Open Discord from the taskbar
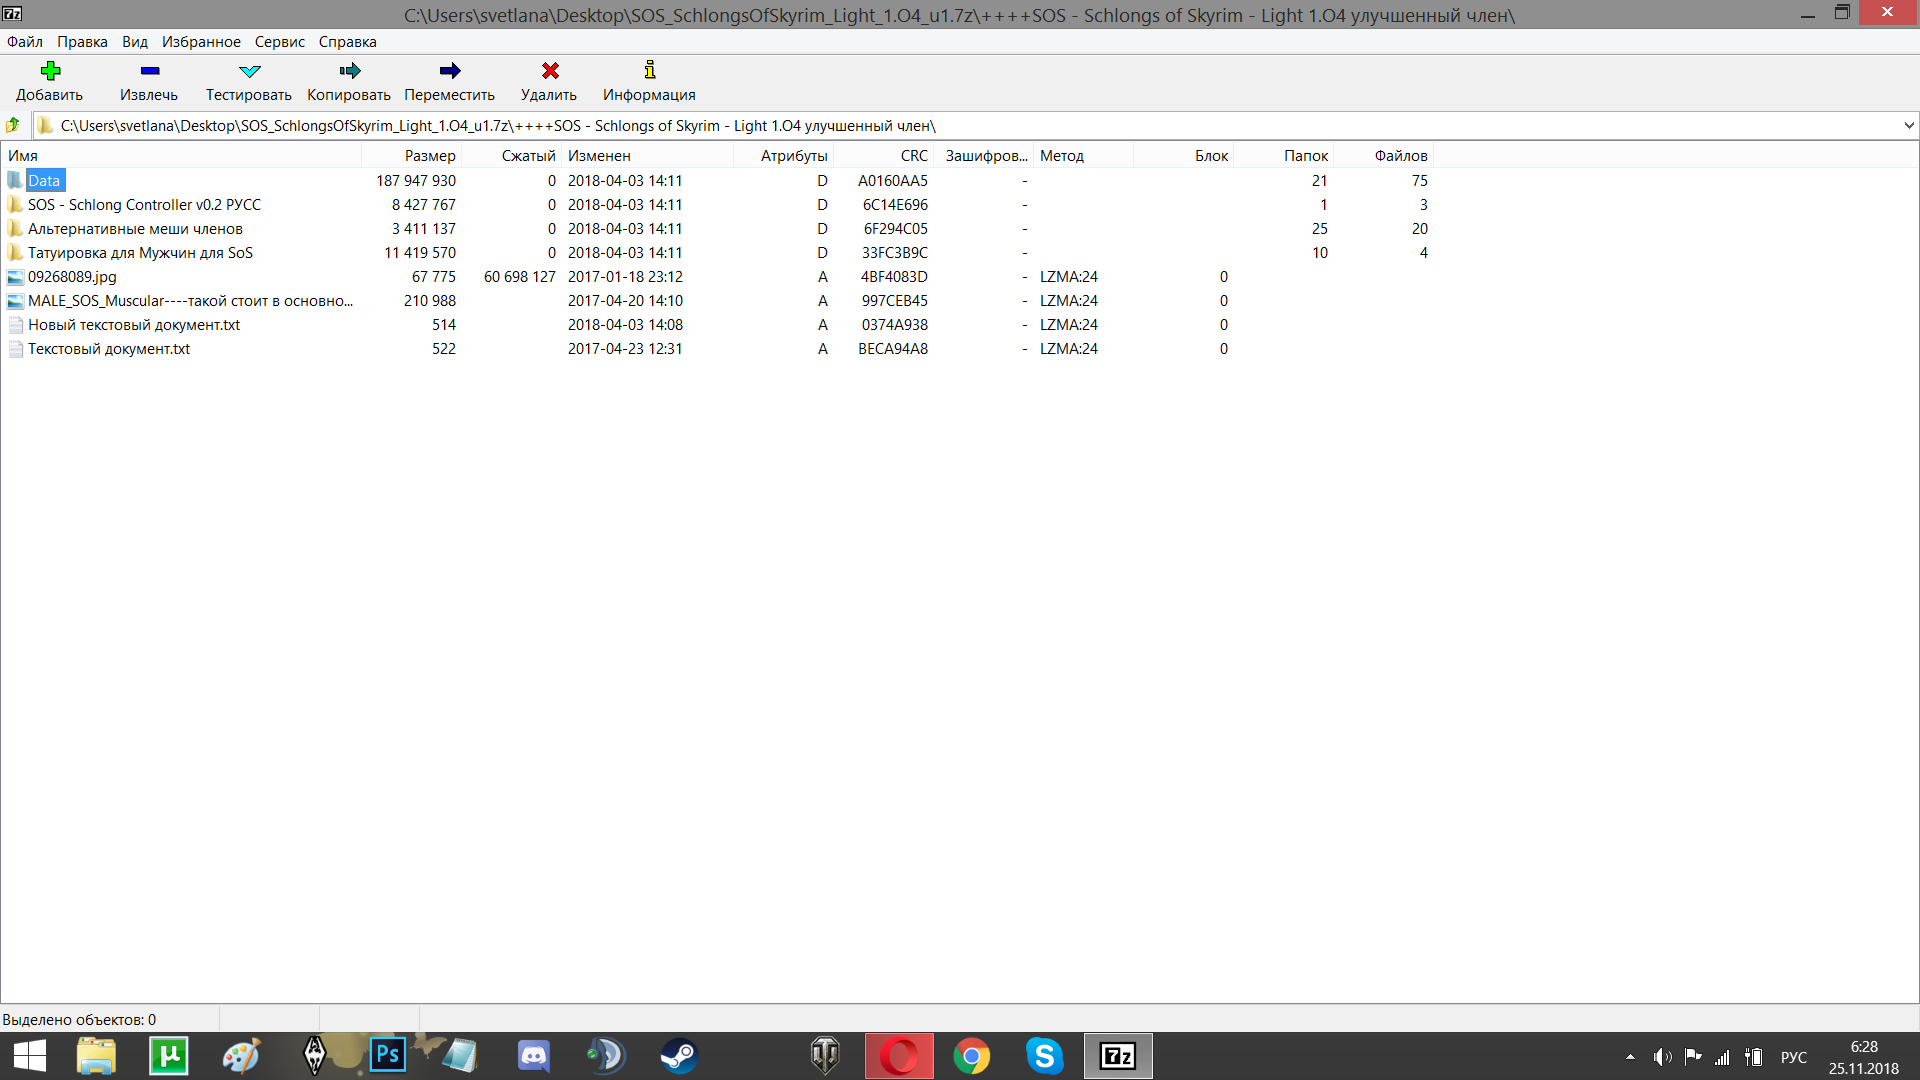The width and height of the screenshot is (1920, 1080). [534, 1056]
